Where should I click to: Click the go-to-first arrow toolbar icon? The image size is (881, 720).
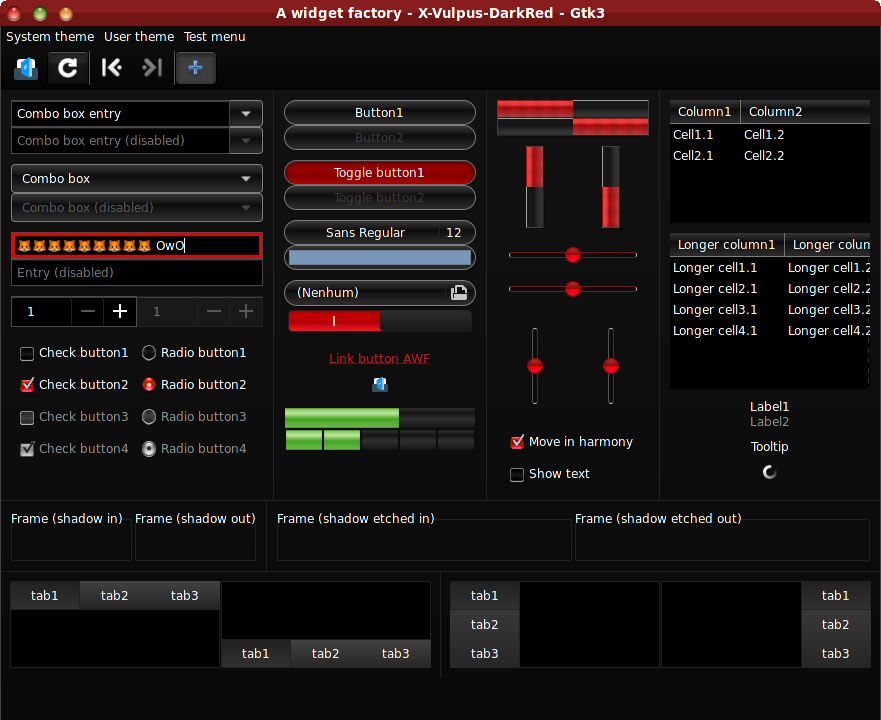pos(111,68)
